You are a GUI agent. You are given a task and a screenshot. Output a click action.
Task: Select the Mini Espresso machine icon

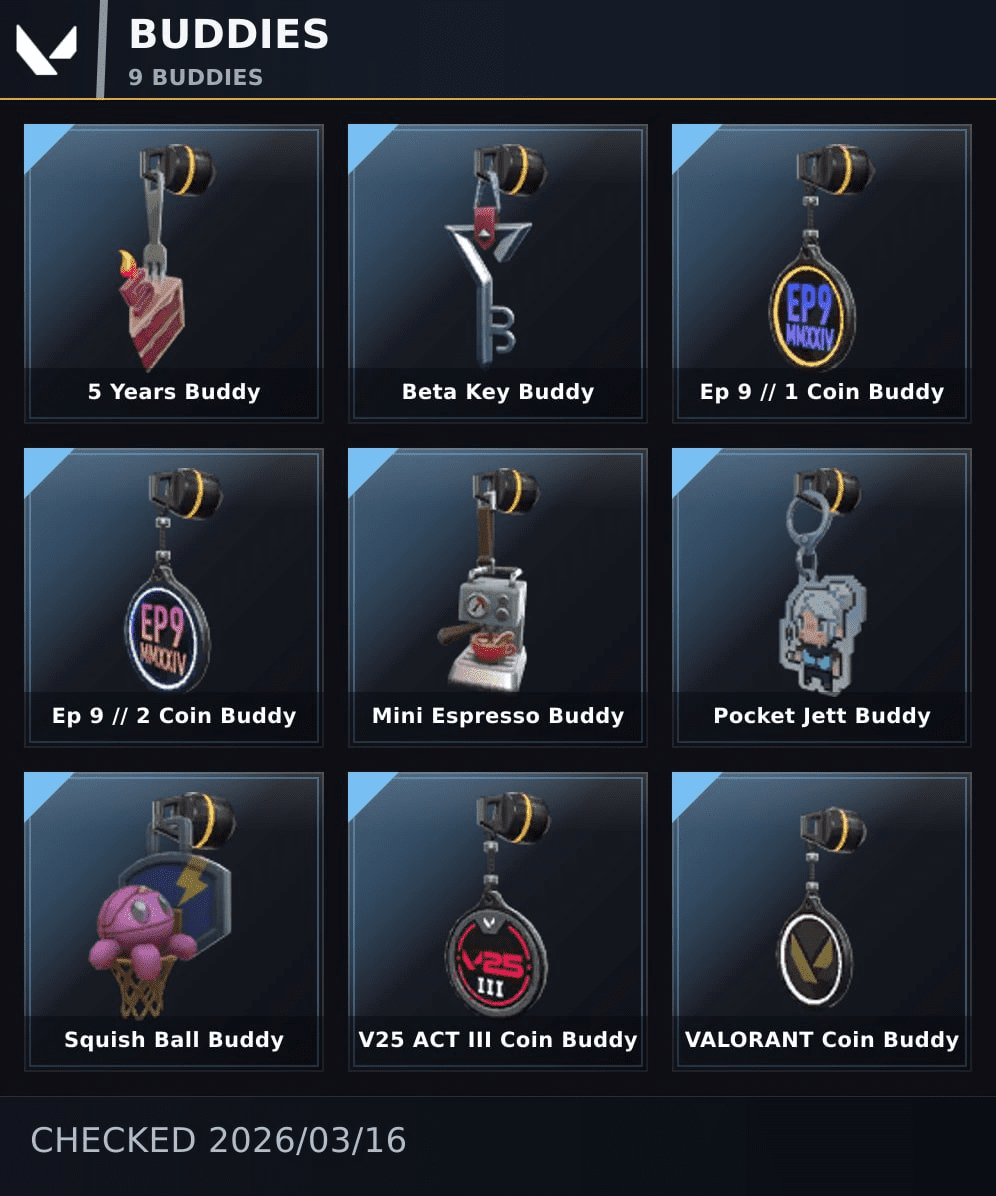pyautogui.click(x=484, y=625)
